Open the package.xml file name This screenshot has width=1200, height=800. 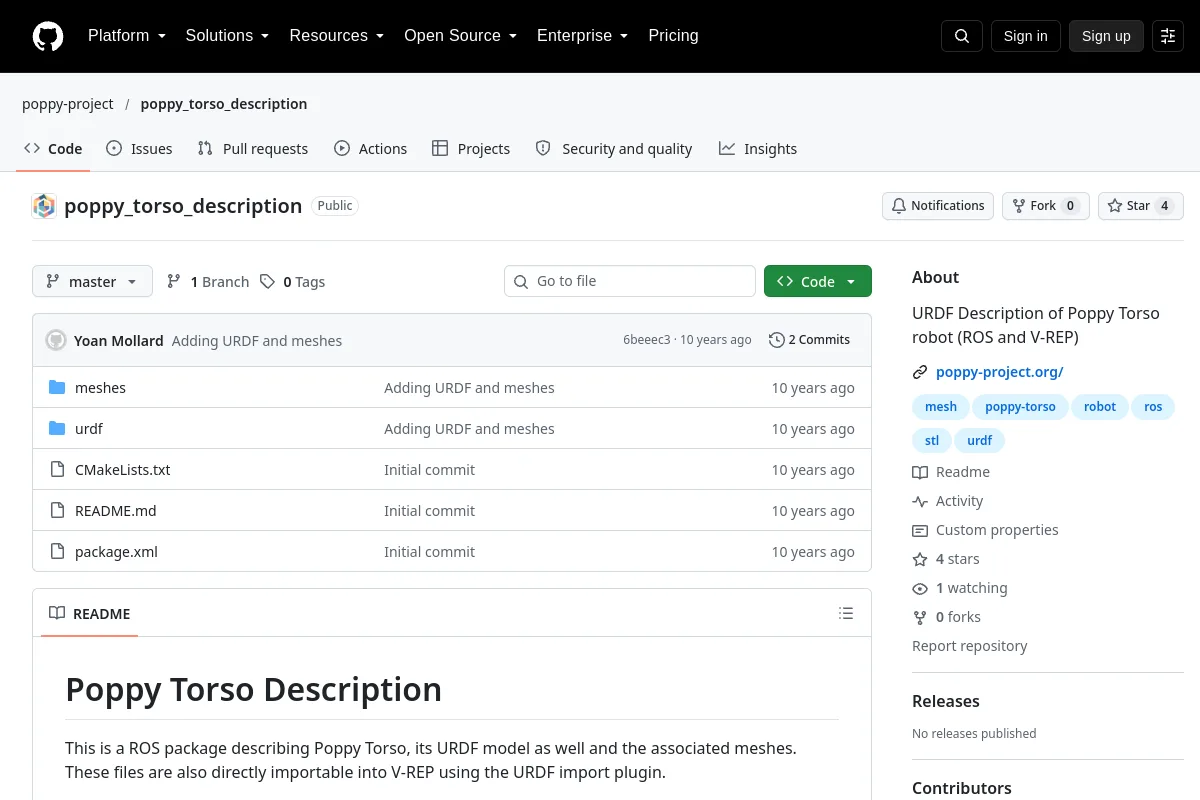coord(116,552)
